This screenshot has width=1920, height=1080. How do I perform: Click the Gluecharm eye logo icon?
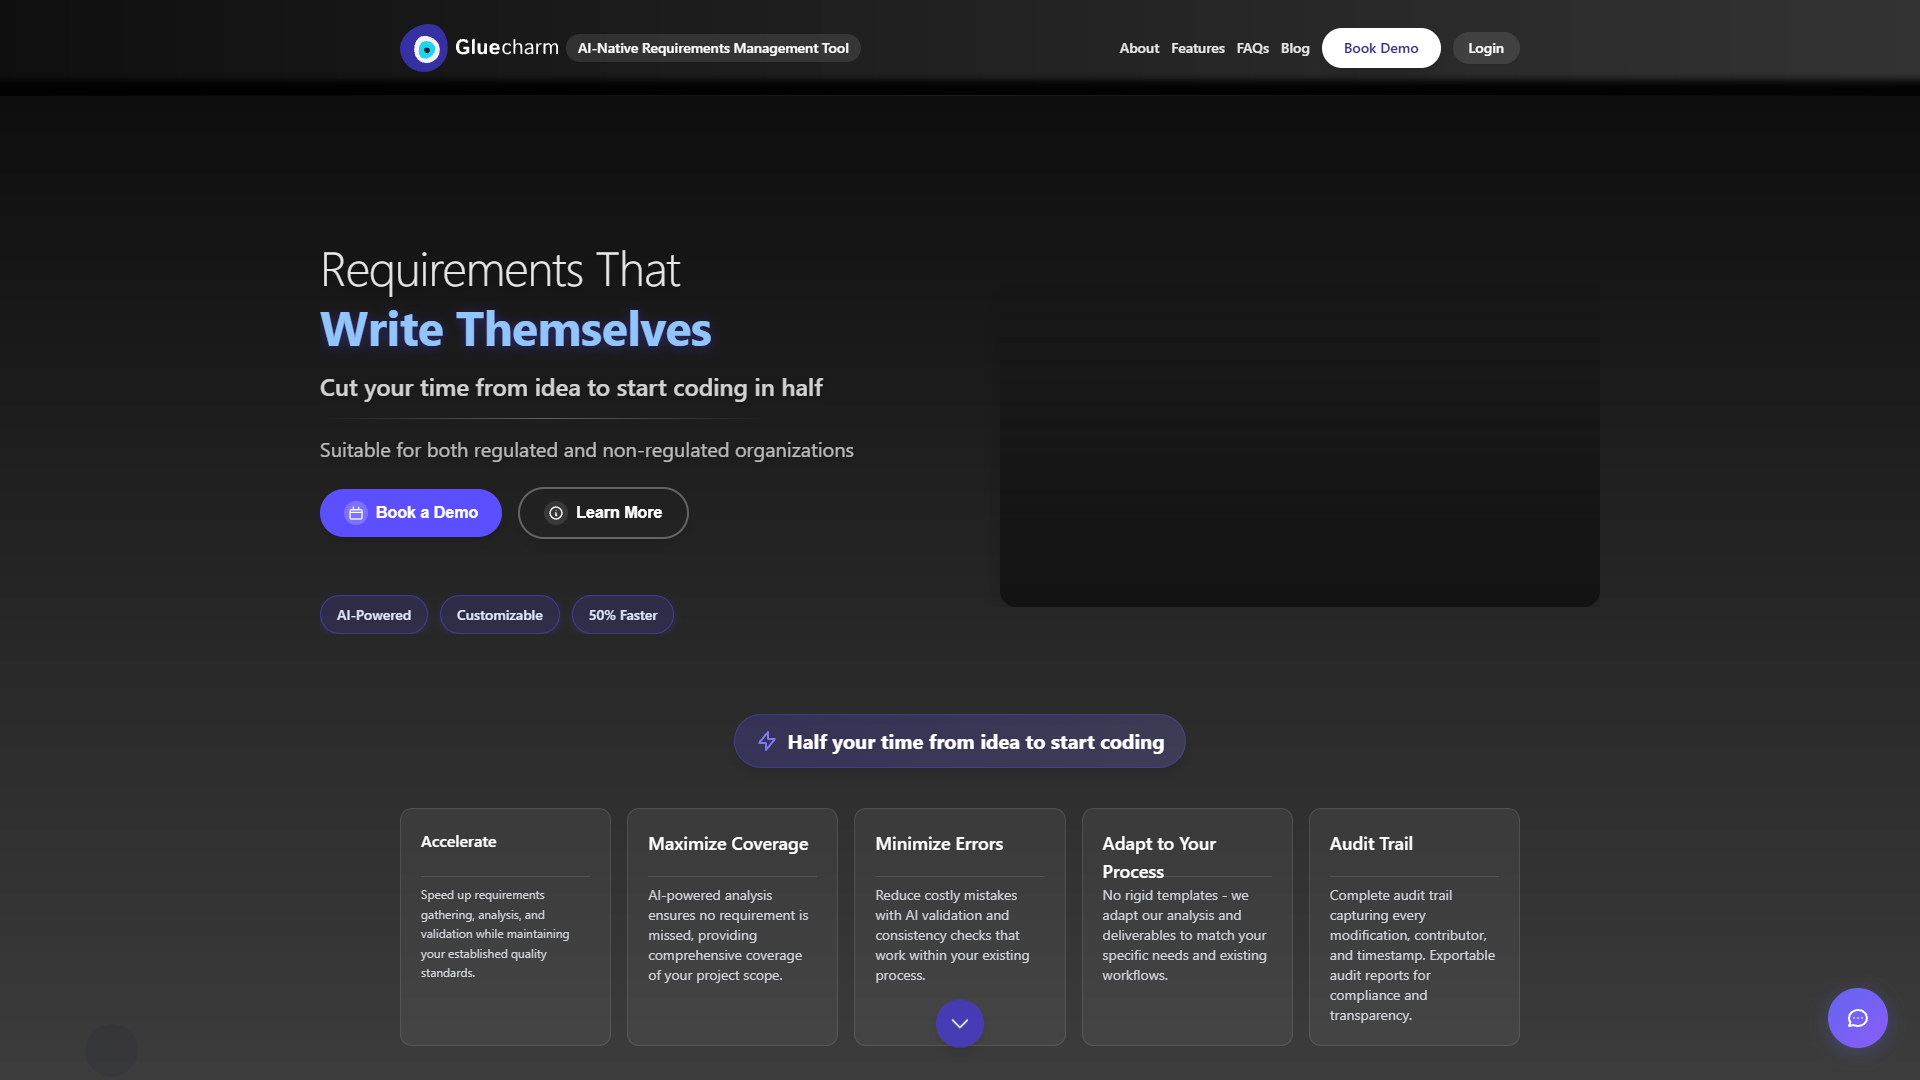[424, 48]
